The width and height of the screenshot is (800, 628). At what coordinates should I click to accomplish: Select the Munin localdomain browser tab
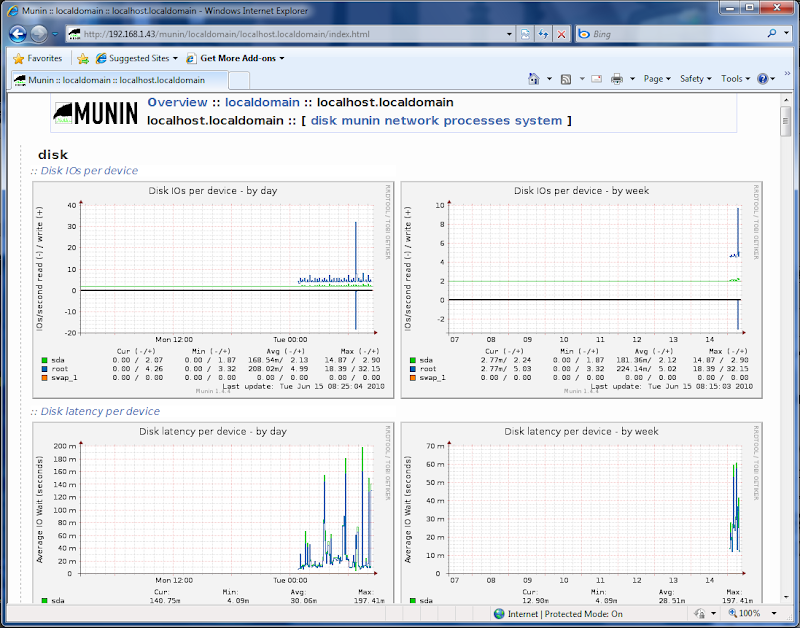[115, 80]
